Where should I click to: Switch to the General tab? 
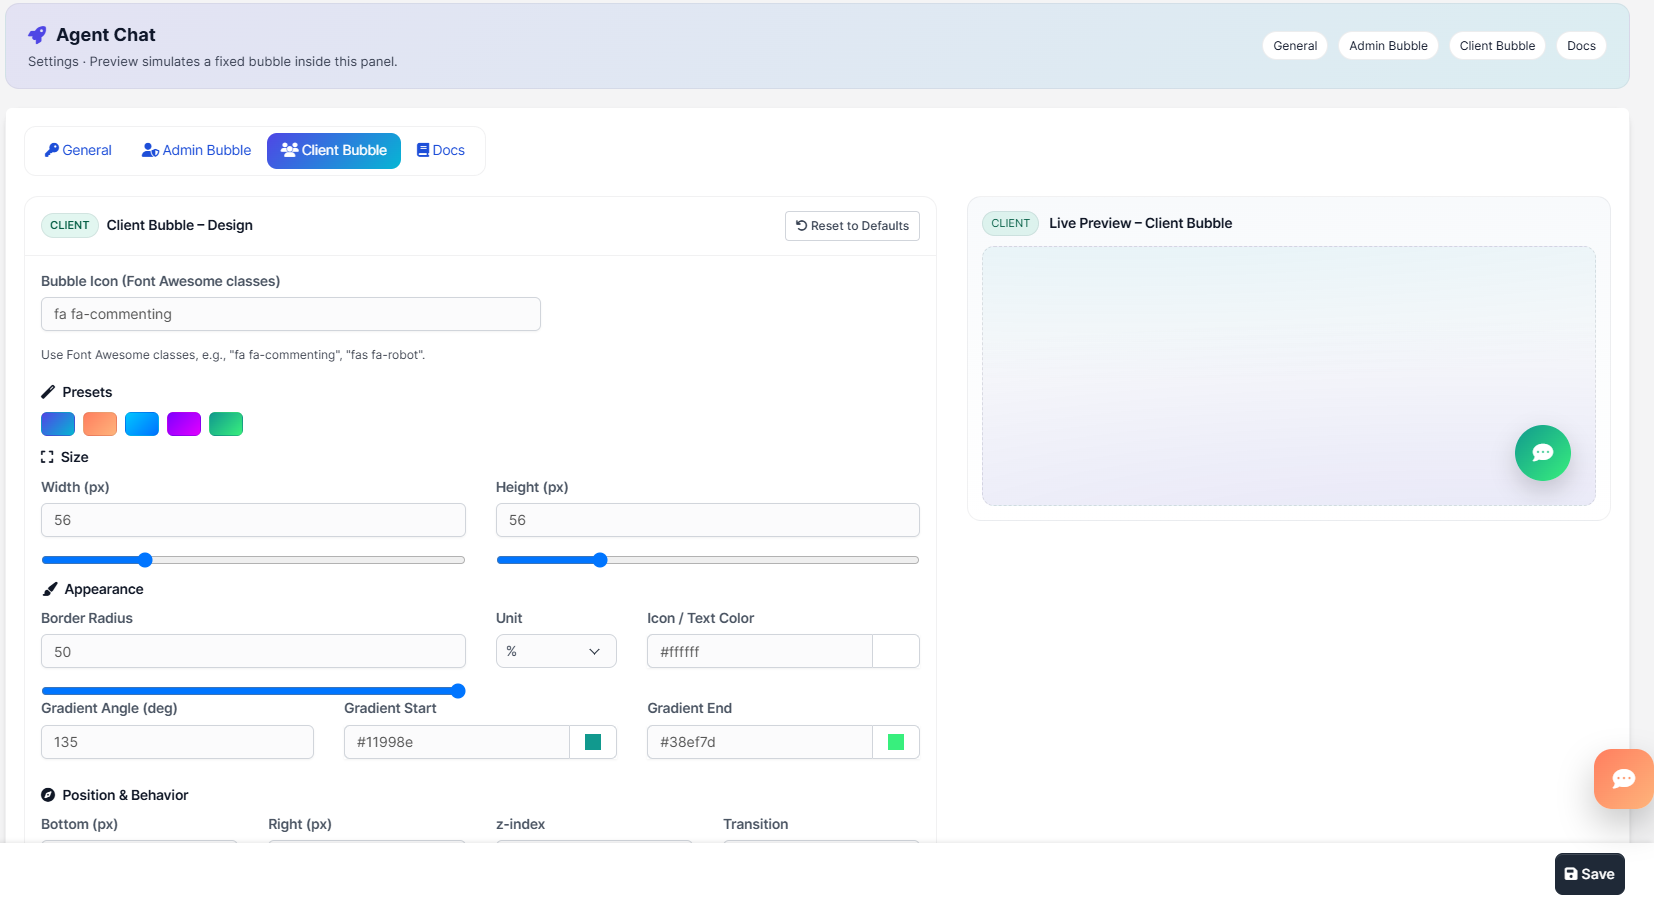(78, 150)
